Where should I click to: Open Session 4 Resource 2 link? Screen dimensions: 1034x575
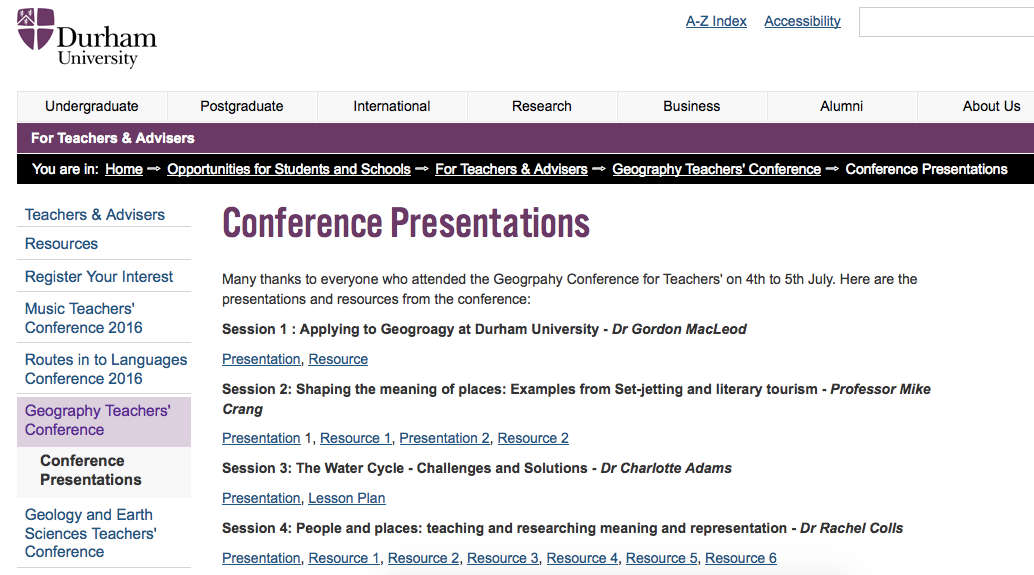click(423, 559)
